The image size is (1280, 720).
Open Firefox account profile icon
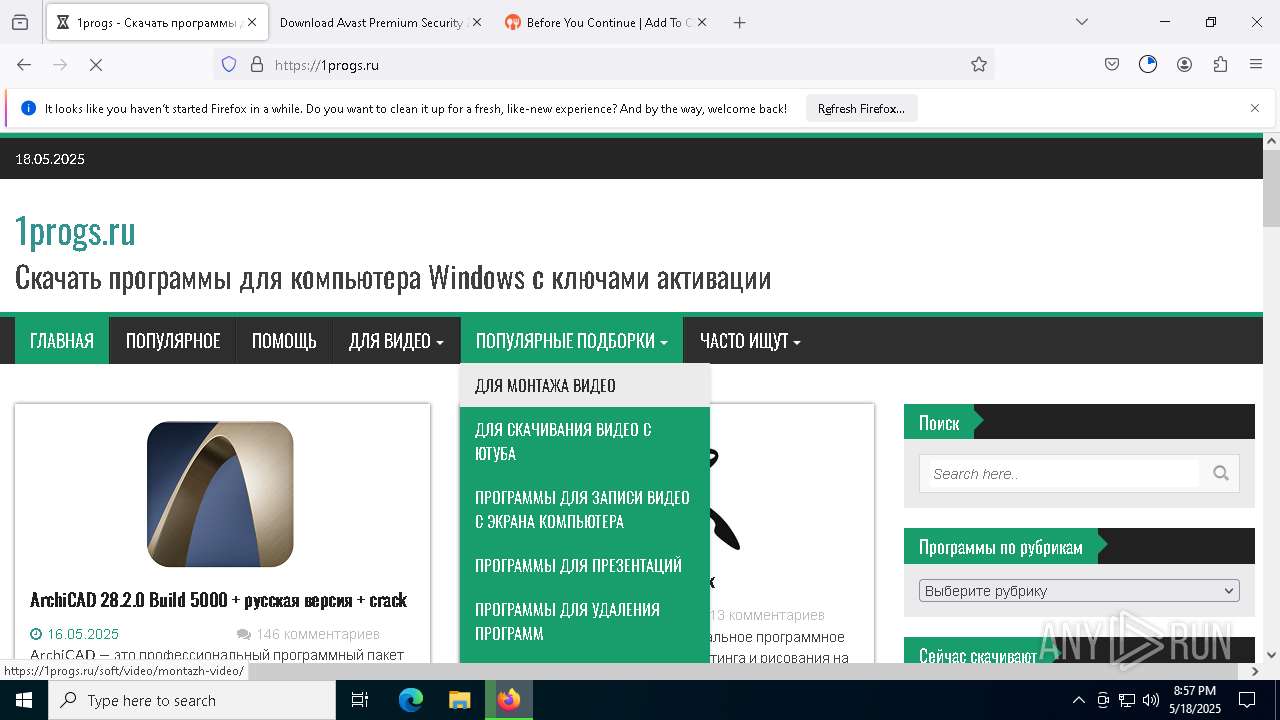point(1184,64)
